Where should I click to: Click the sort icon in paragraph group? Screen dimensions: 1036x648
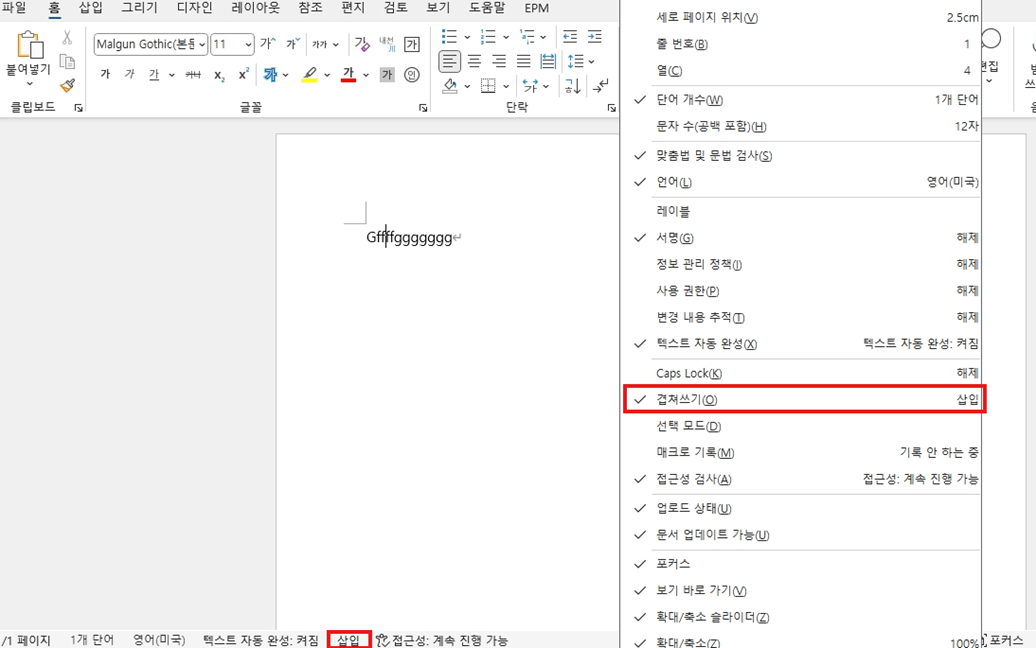pos(572,86)
